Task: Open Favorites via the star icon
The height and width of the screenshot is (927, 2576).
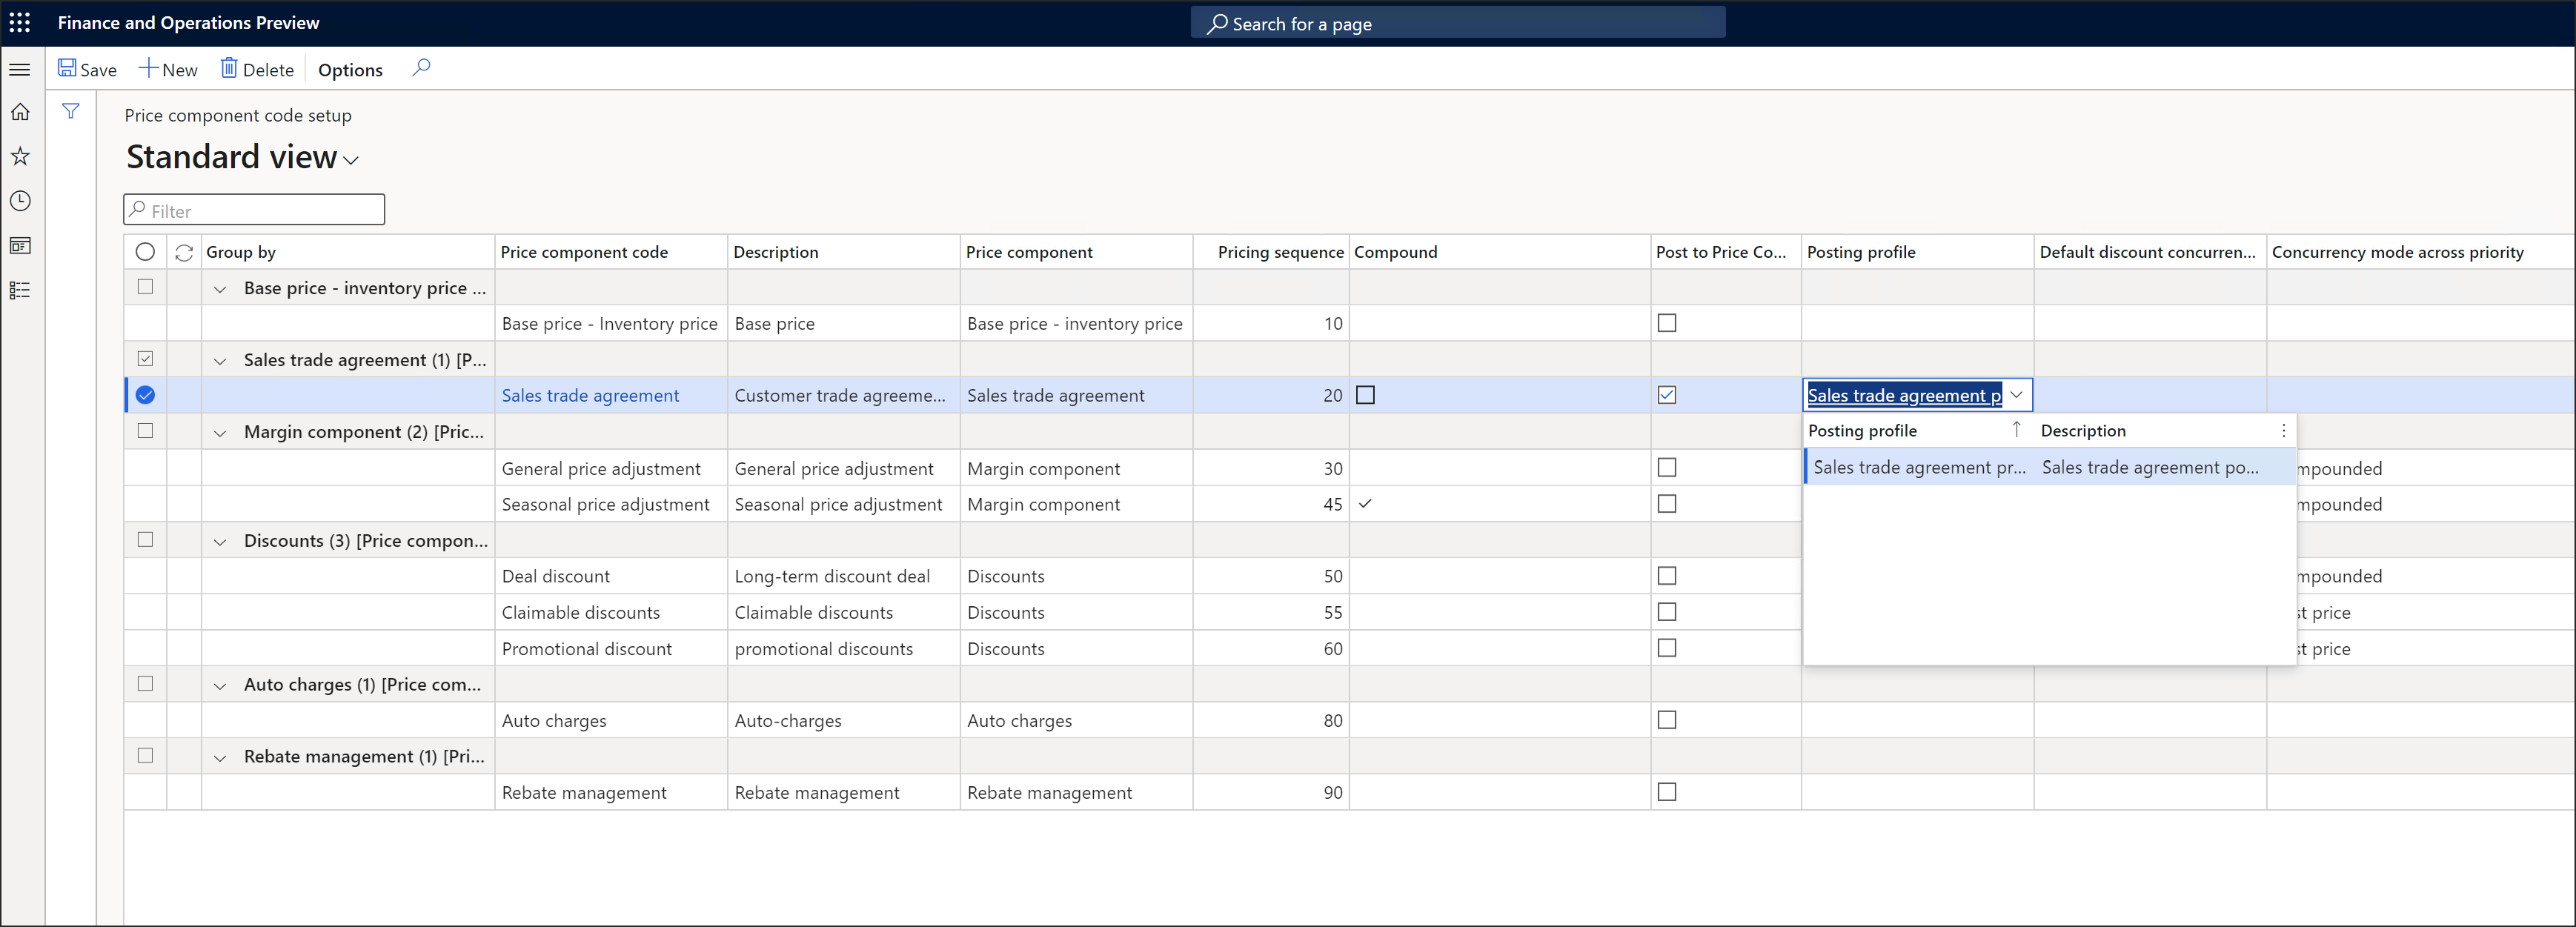Action: (x=20, y=156)
